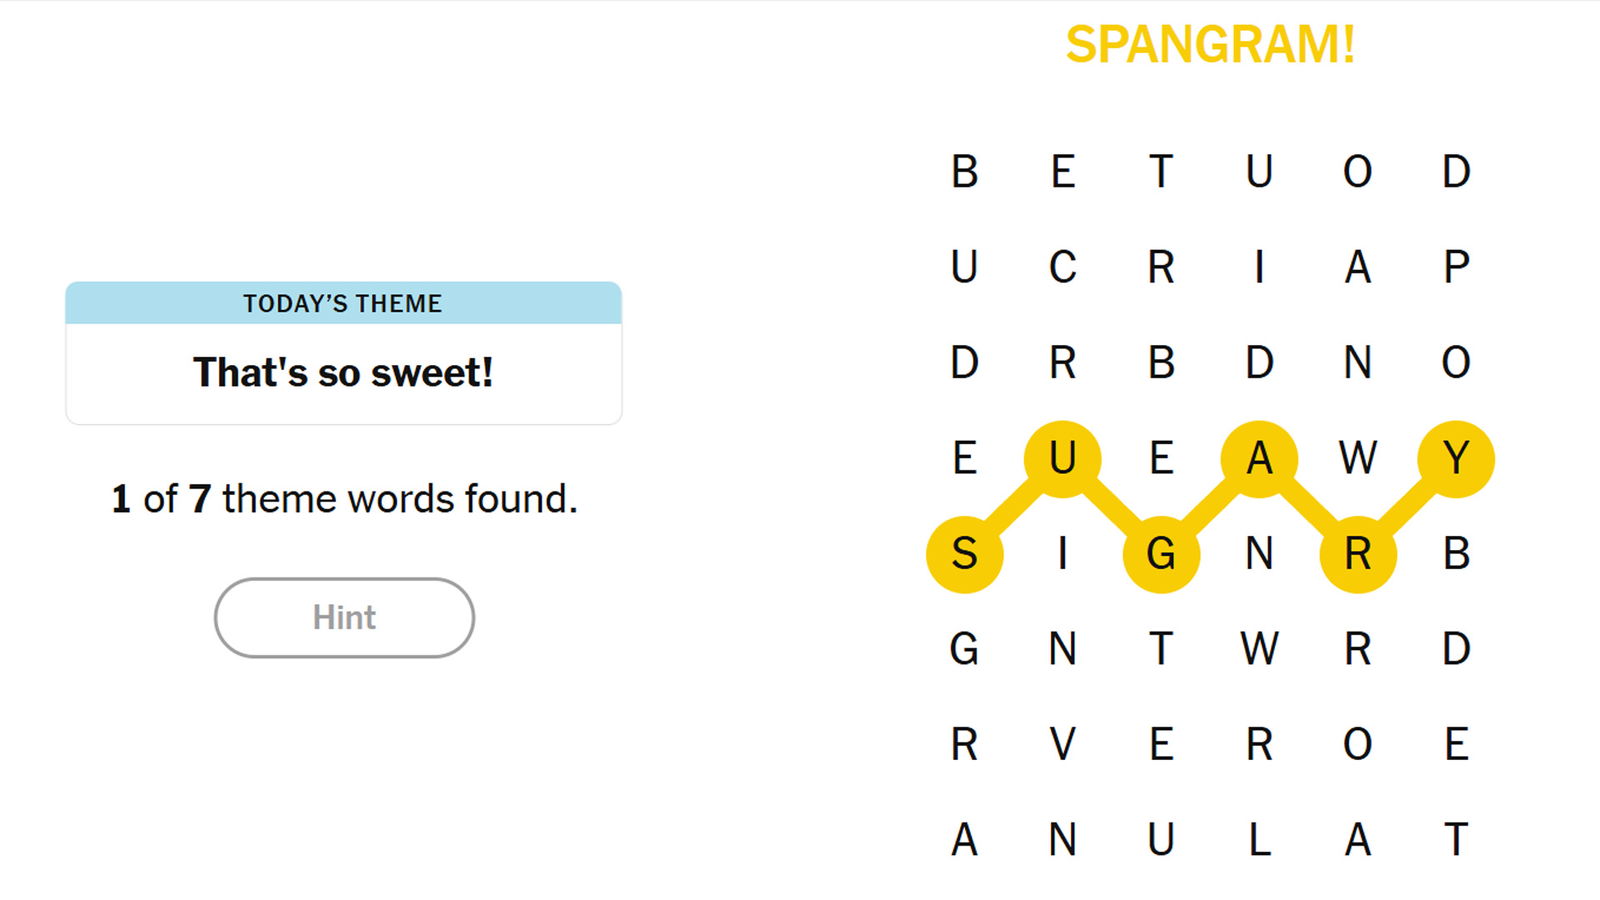
Task: Click the highlighted letter S
Action: 964,554
